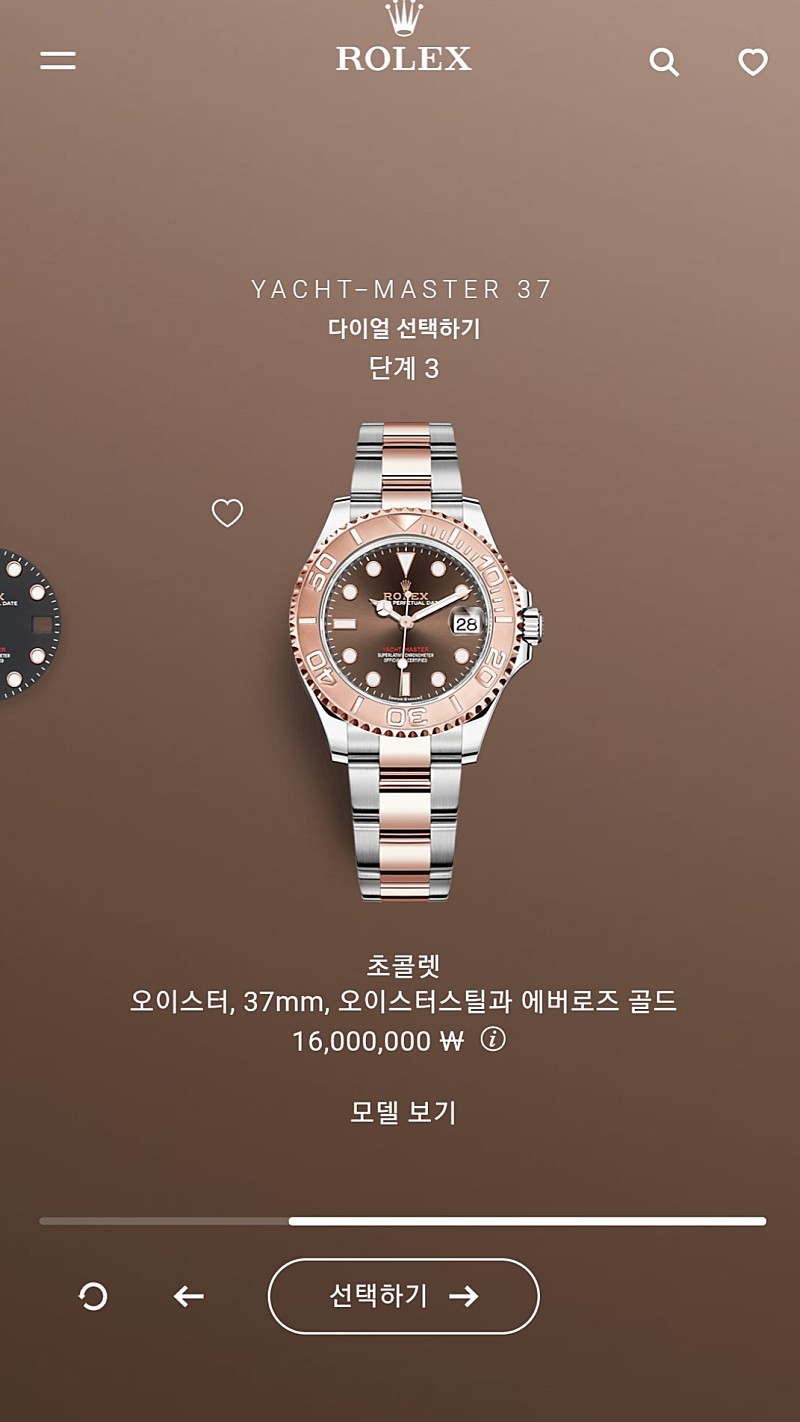Image resolution: width=800 pixels, height=1422 pixels.
Task: Click the 오이스터, 37mm description line
Action: (x=404, y=1001)
